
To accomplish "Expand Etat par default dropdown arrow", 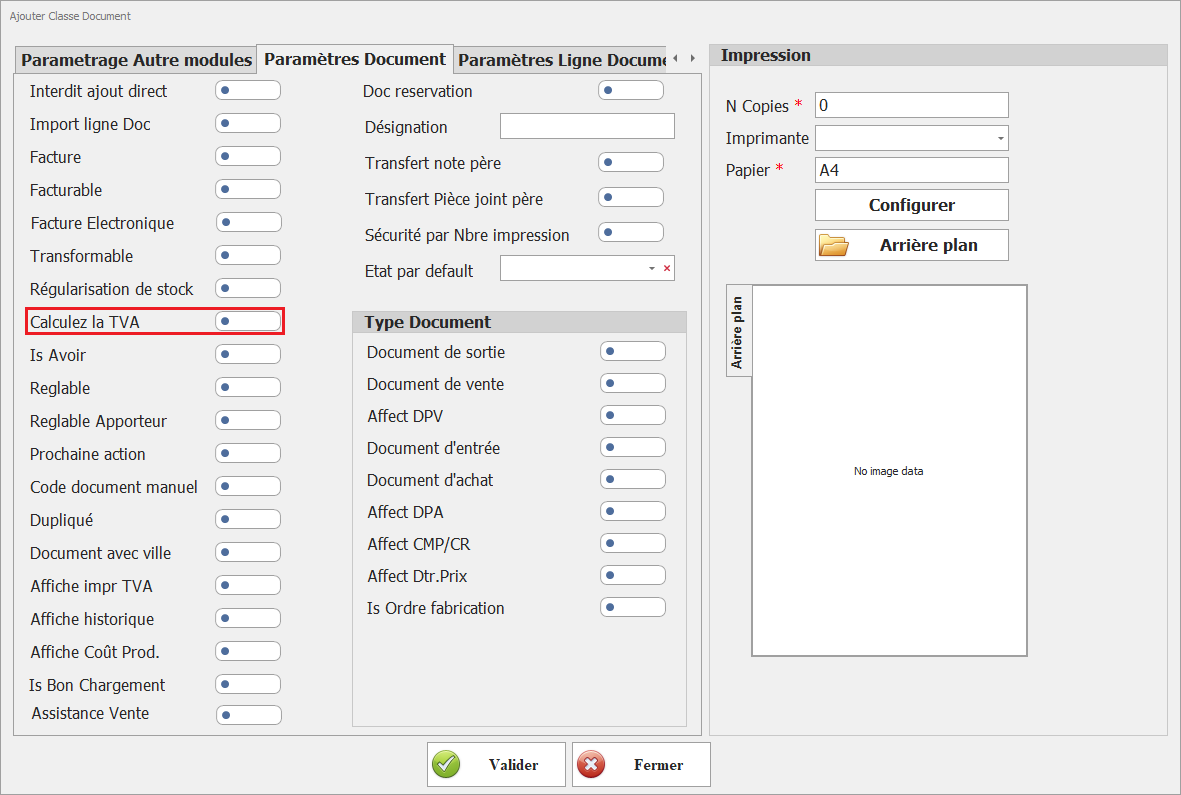I will 652,269.
